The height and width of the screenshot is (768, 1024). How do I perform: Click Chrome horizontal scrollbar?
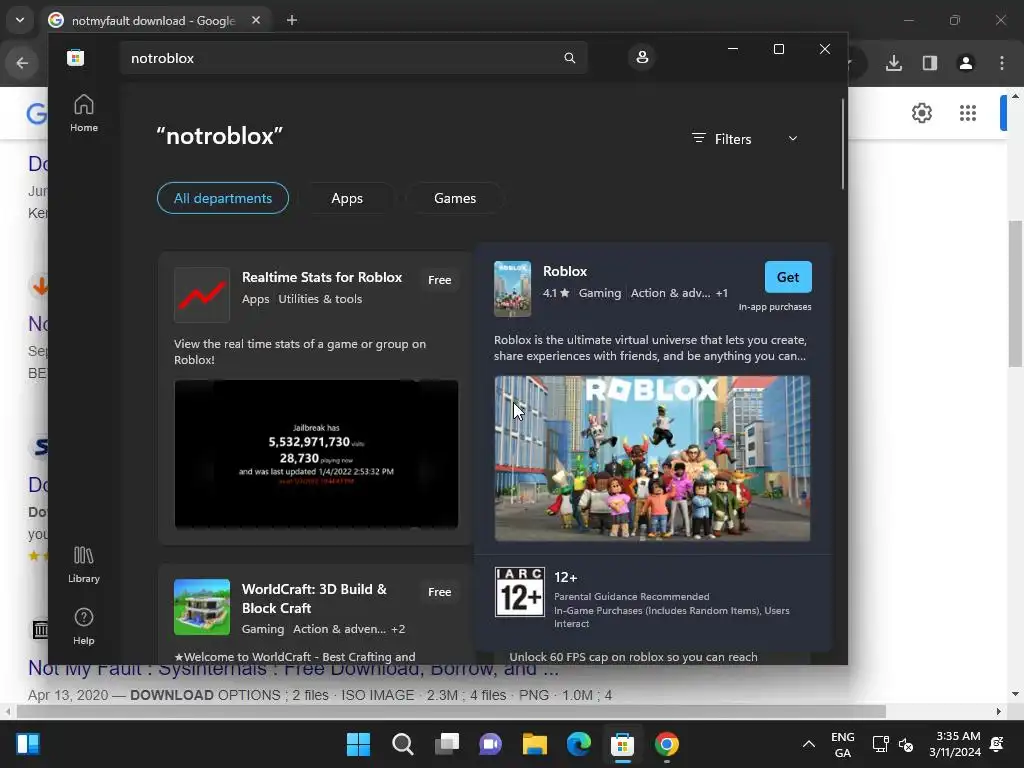pyautogui.click(x=451, y=711)
